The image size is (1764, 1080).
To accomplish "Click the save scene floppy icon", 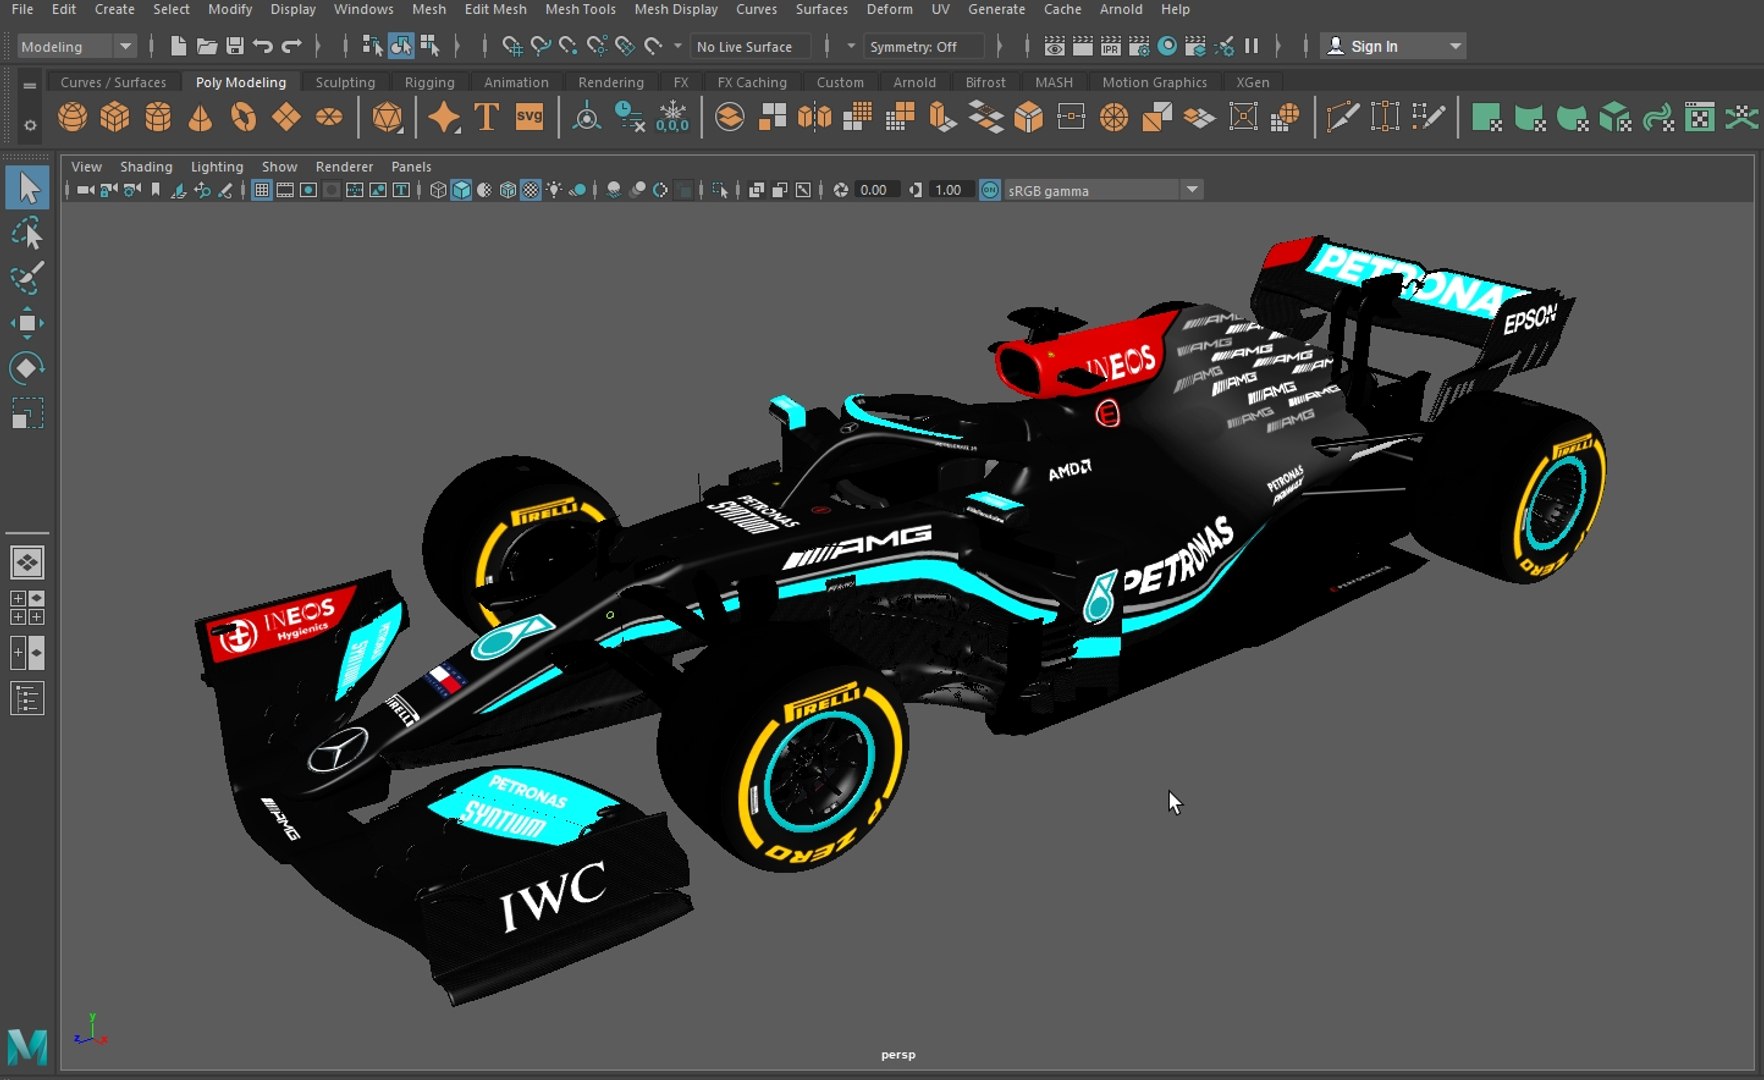I will (235, 46).
